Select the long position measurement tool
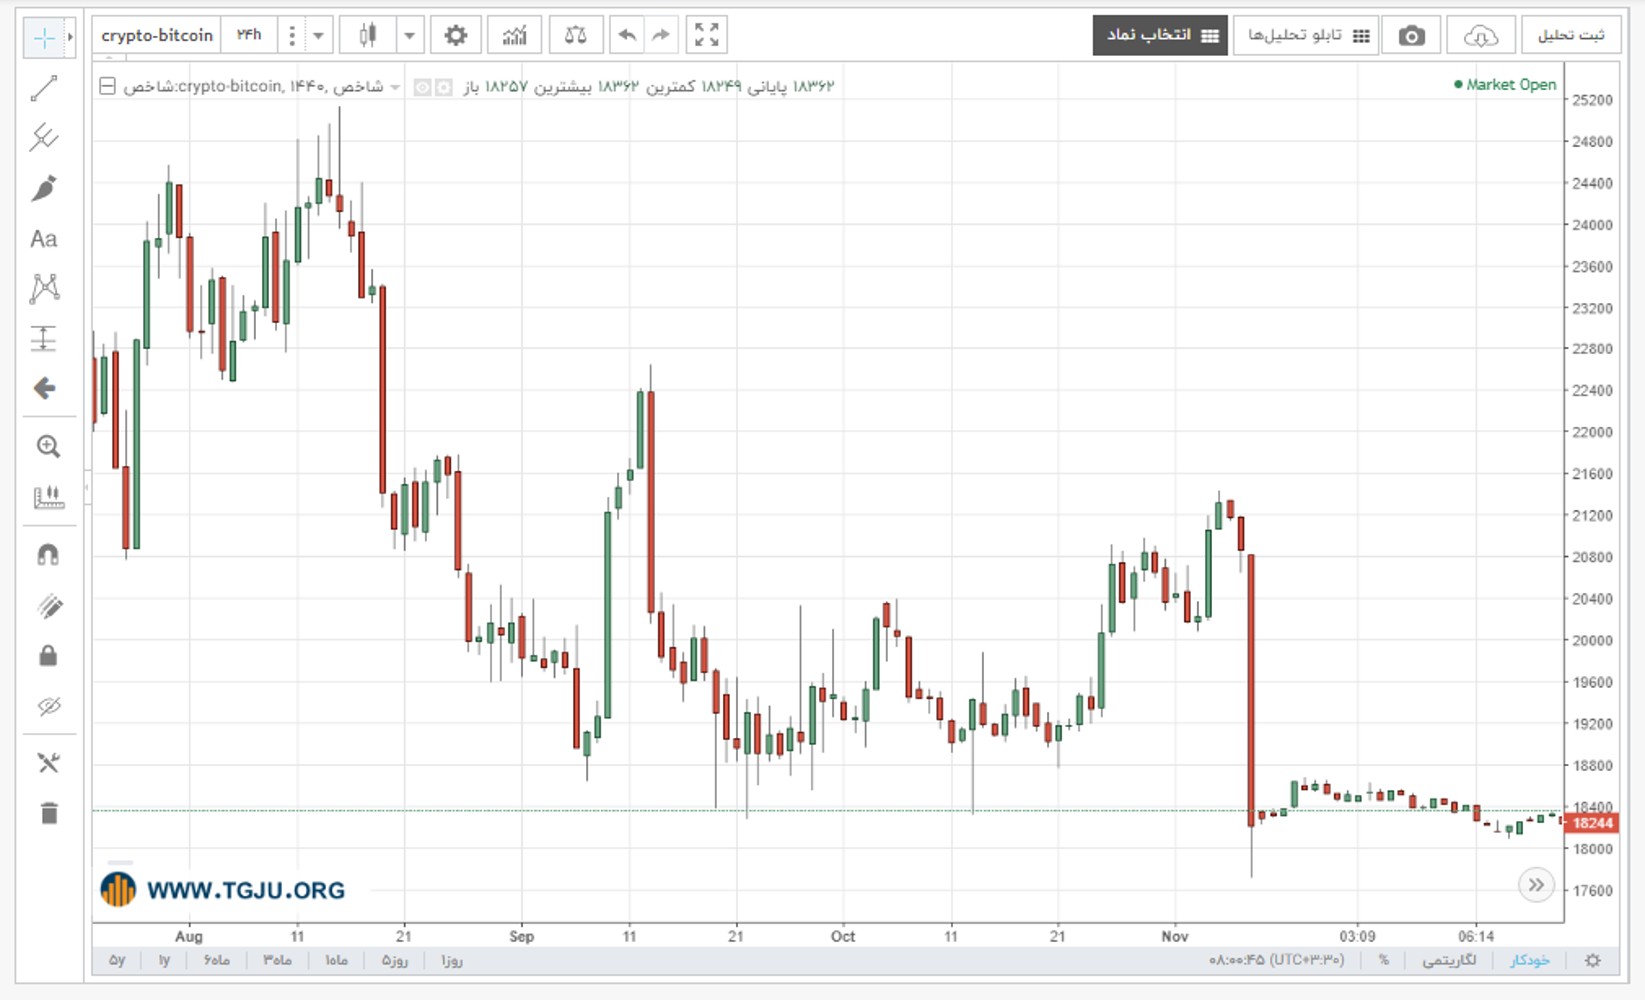Screen dimensions: 1645x1000 (x=44, y=339)
